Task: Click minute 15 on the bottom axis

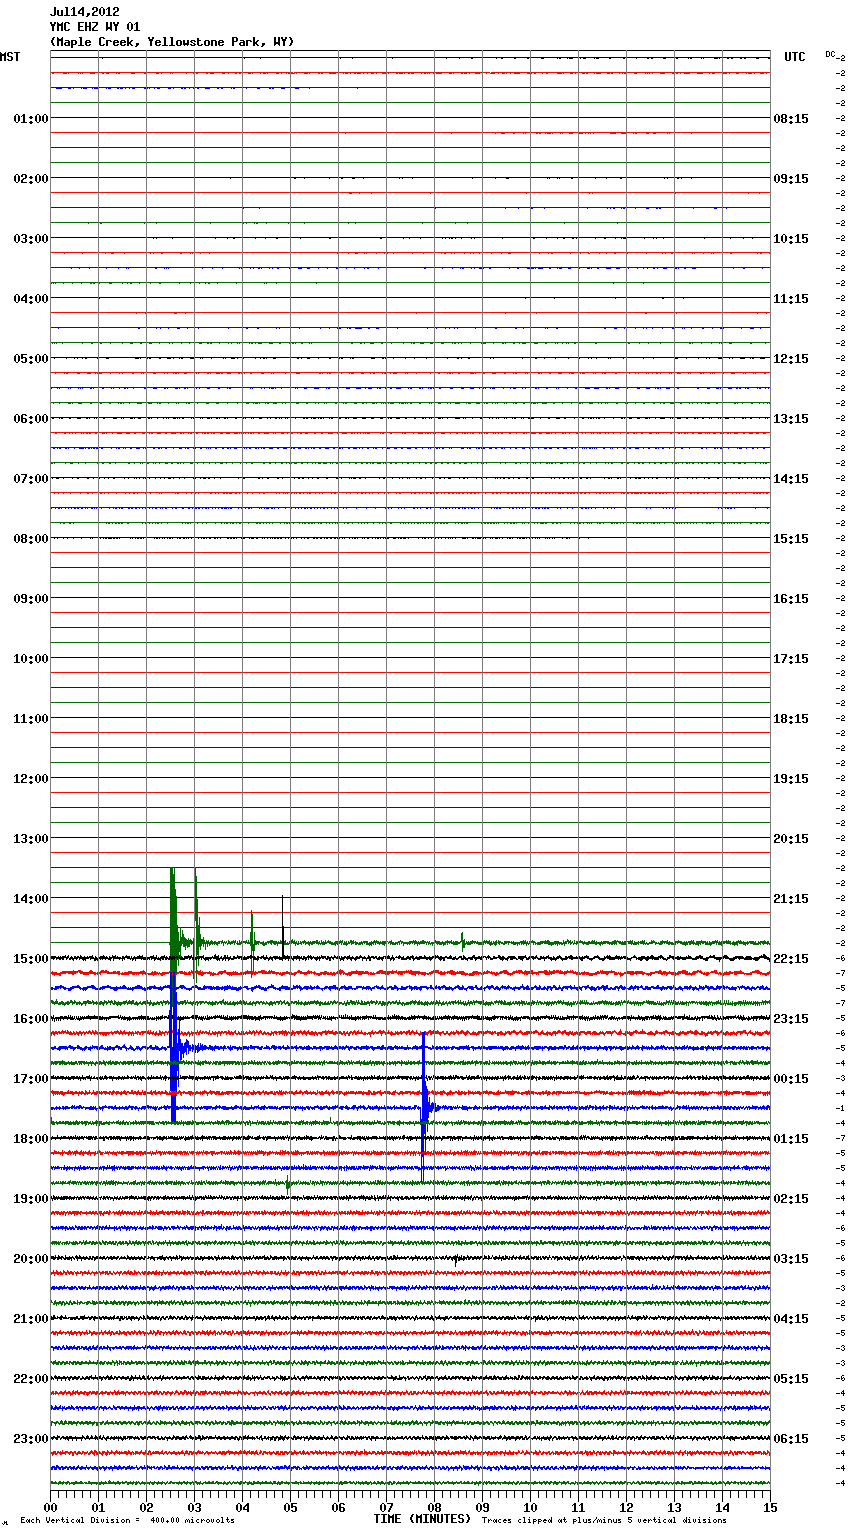Action: pos(769,1507)
